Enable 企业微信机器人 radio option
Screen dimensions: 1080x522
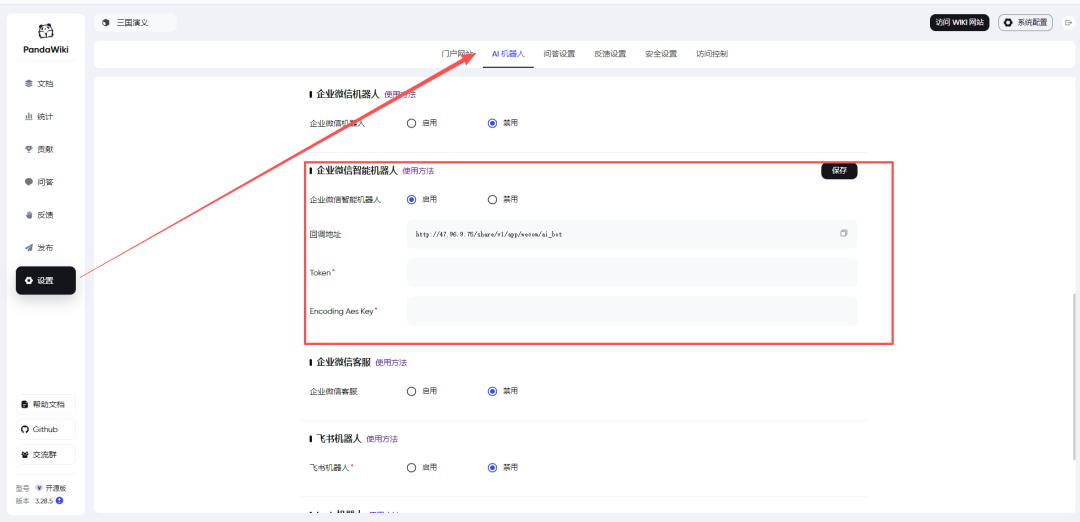[x=411, y=123]
